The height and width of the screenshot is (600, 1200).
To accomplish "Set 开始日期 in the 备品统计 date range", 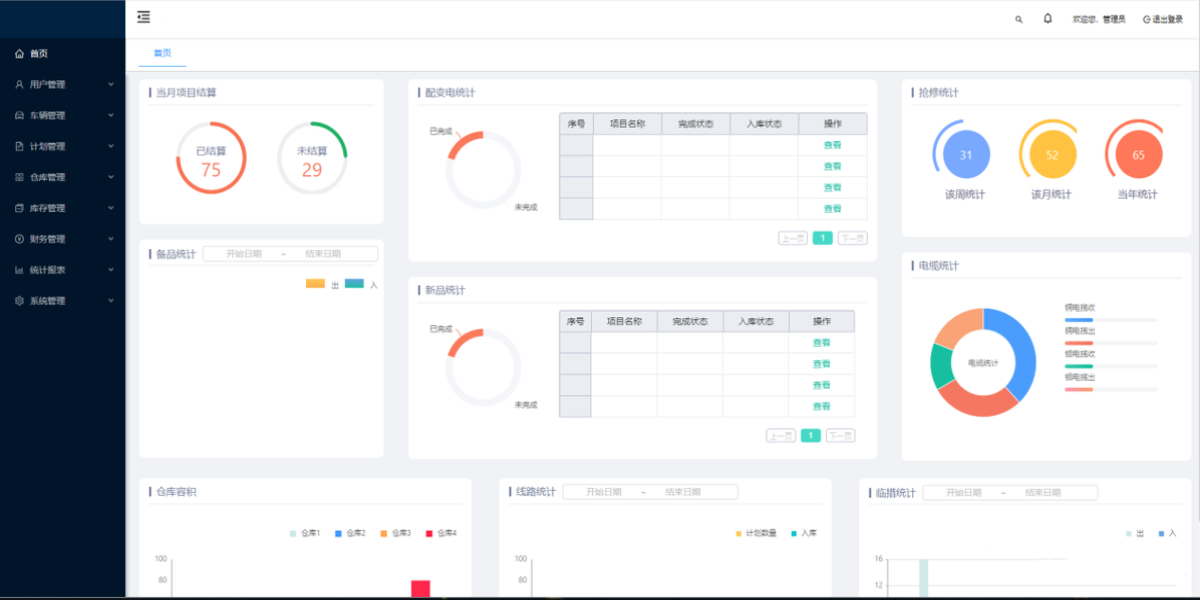I will pos(243,254).
